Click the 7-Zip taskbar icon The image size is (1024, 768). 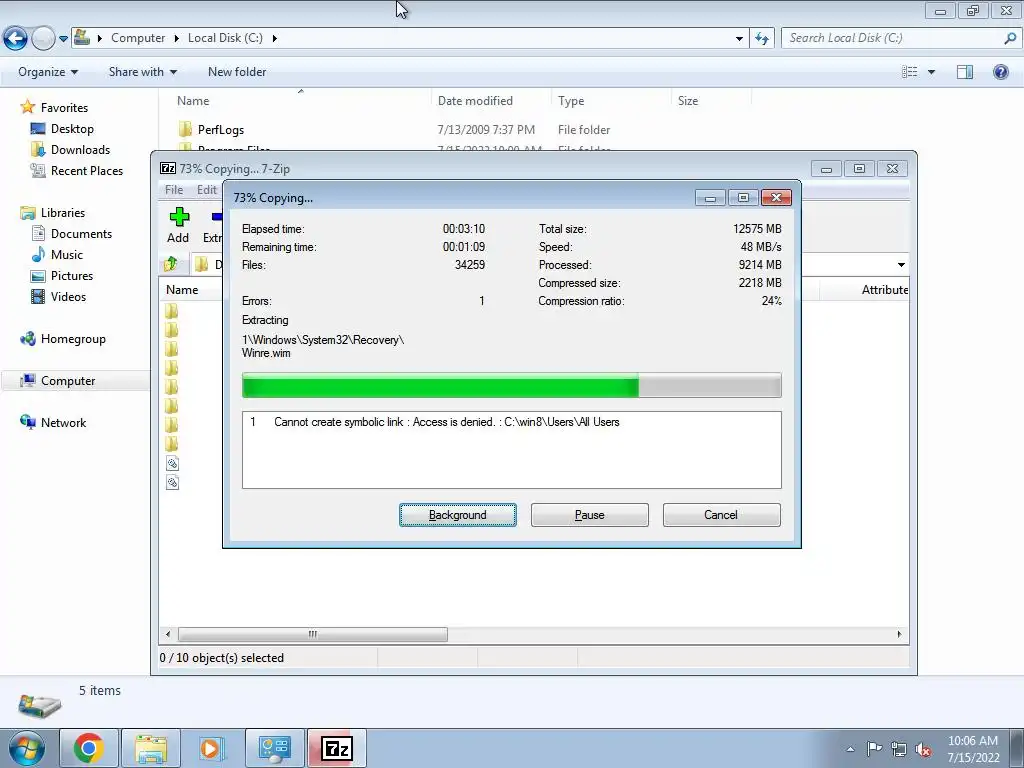336,748
